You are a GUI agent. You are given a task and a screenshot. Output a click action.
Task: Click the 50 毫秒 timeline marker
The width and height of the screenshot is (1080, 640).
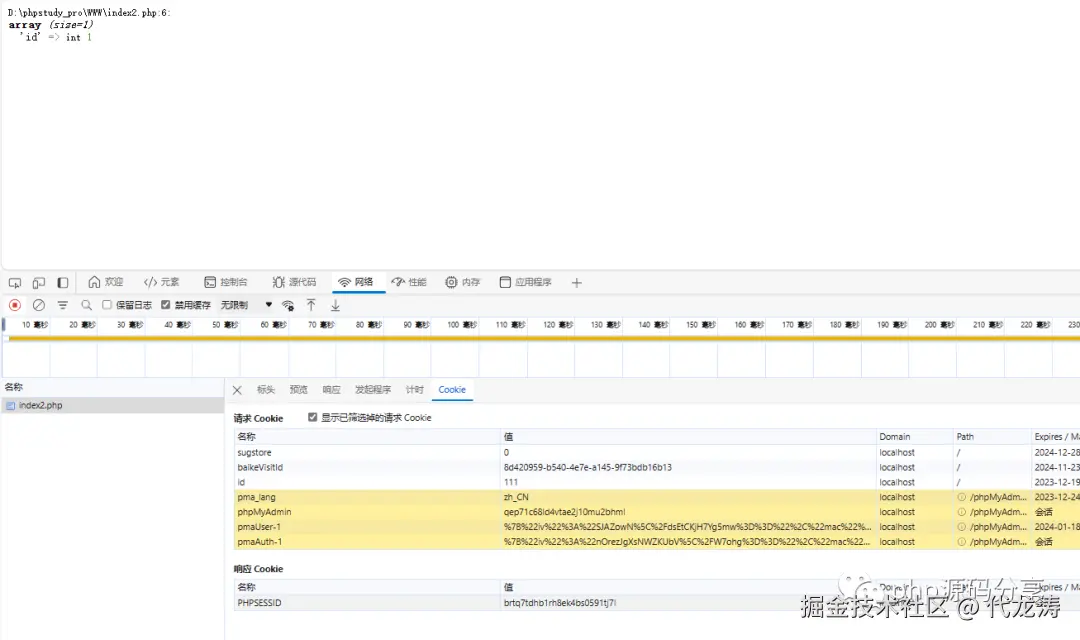tap(225, 324)
